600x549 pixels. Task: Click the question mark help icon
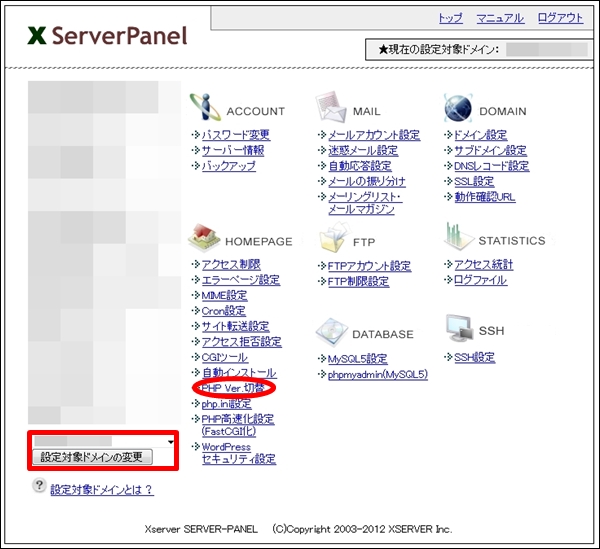pyautogui.click(x=39, y=485)
